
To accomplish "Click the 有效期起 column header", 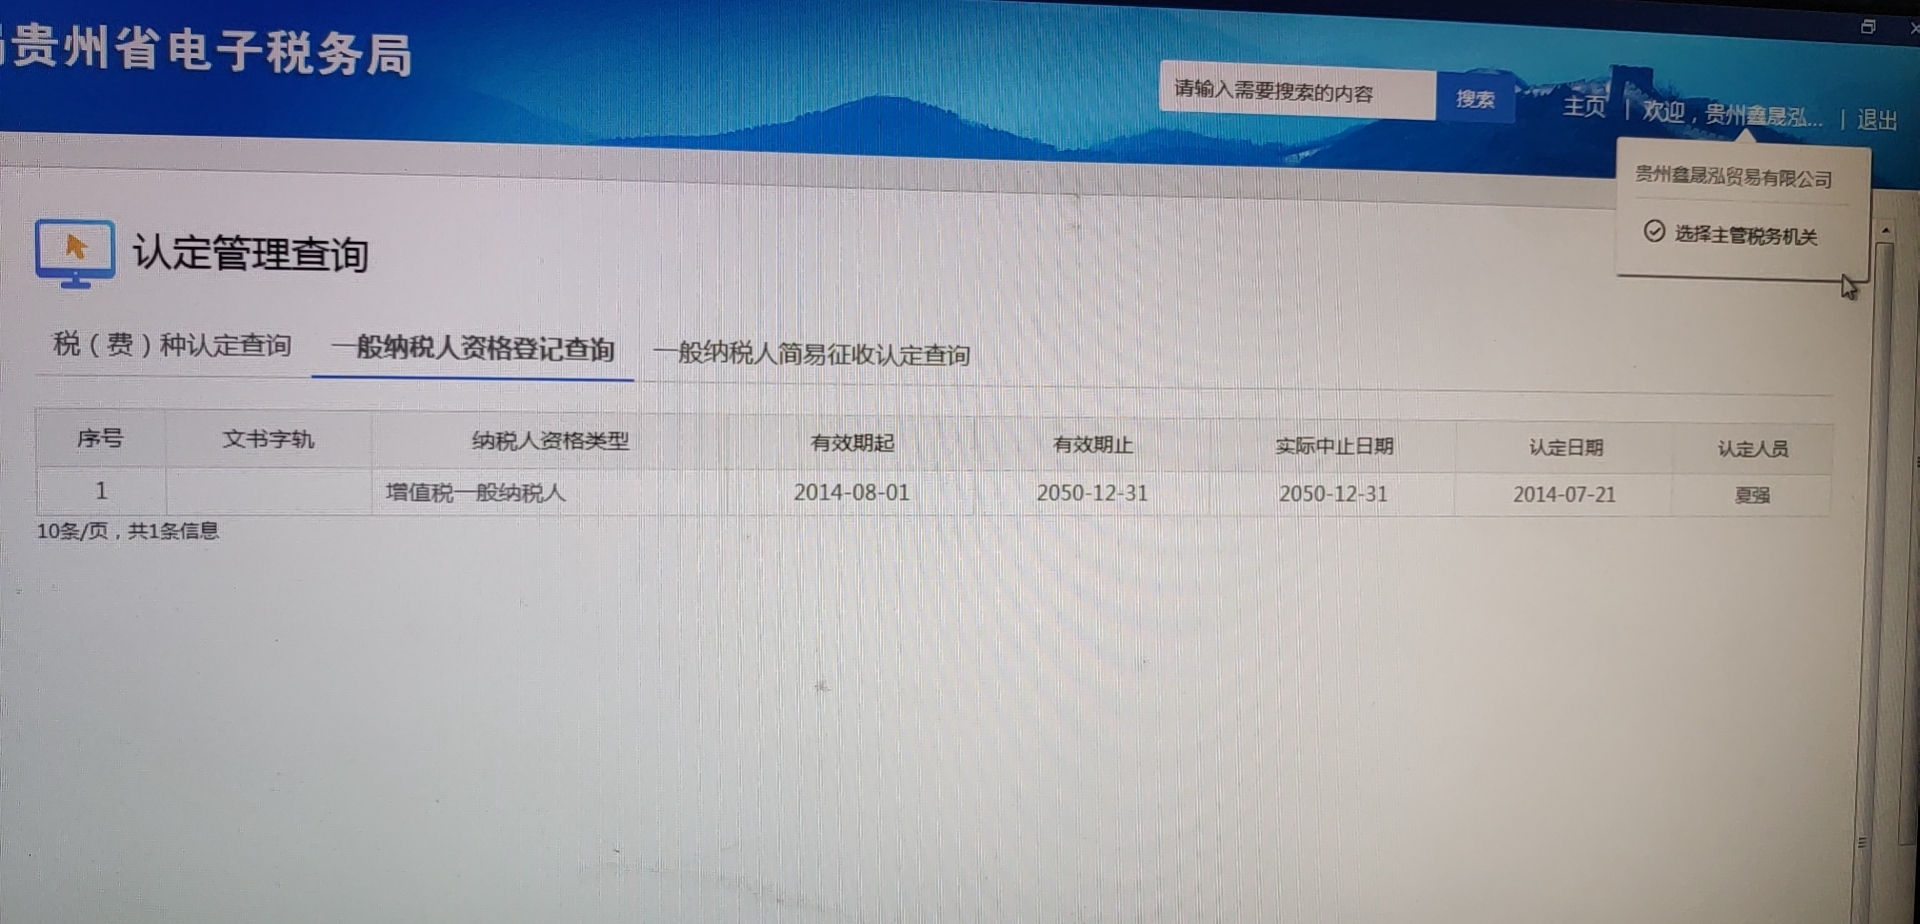I will point(852,443).
